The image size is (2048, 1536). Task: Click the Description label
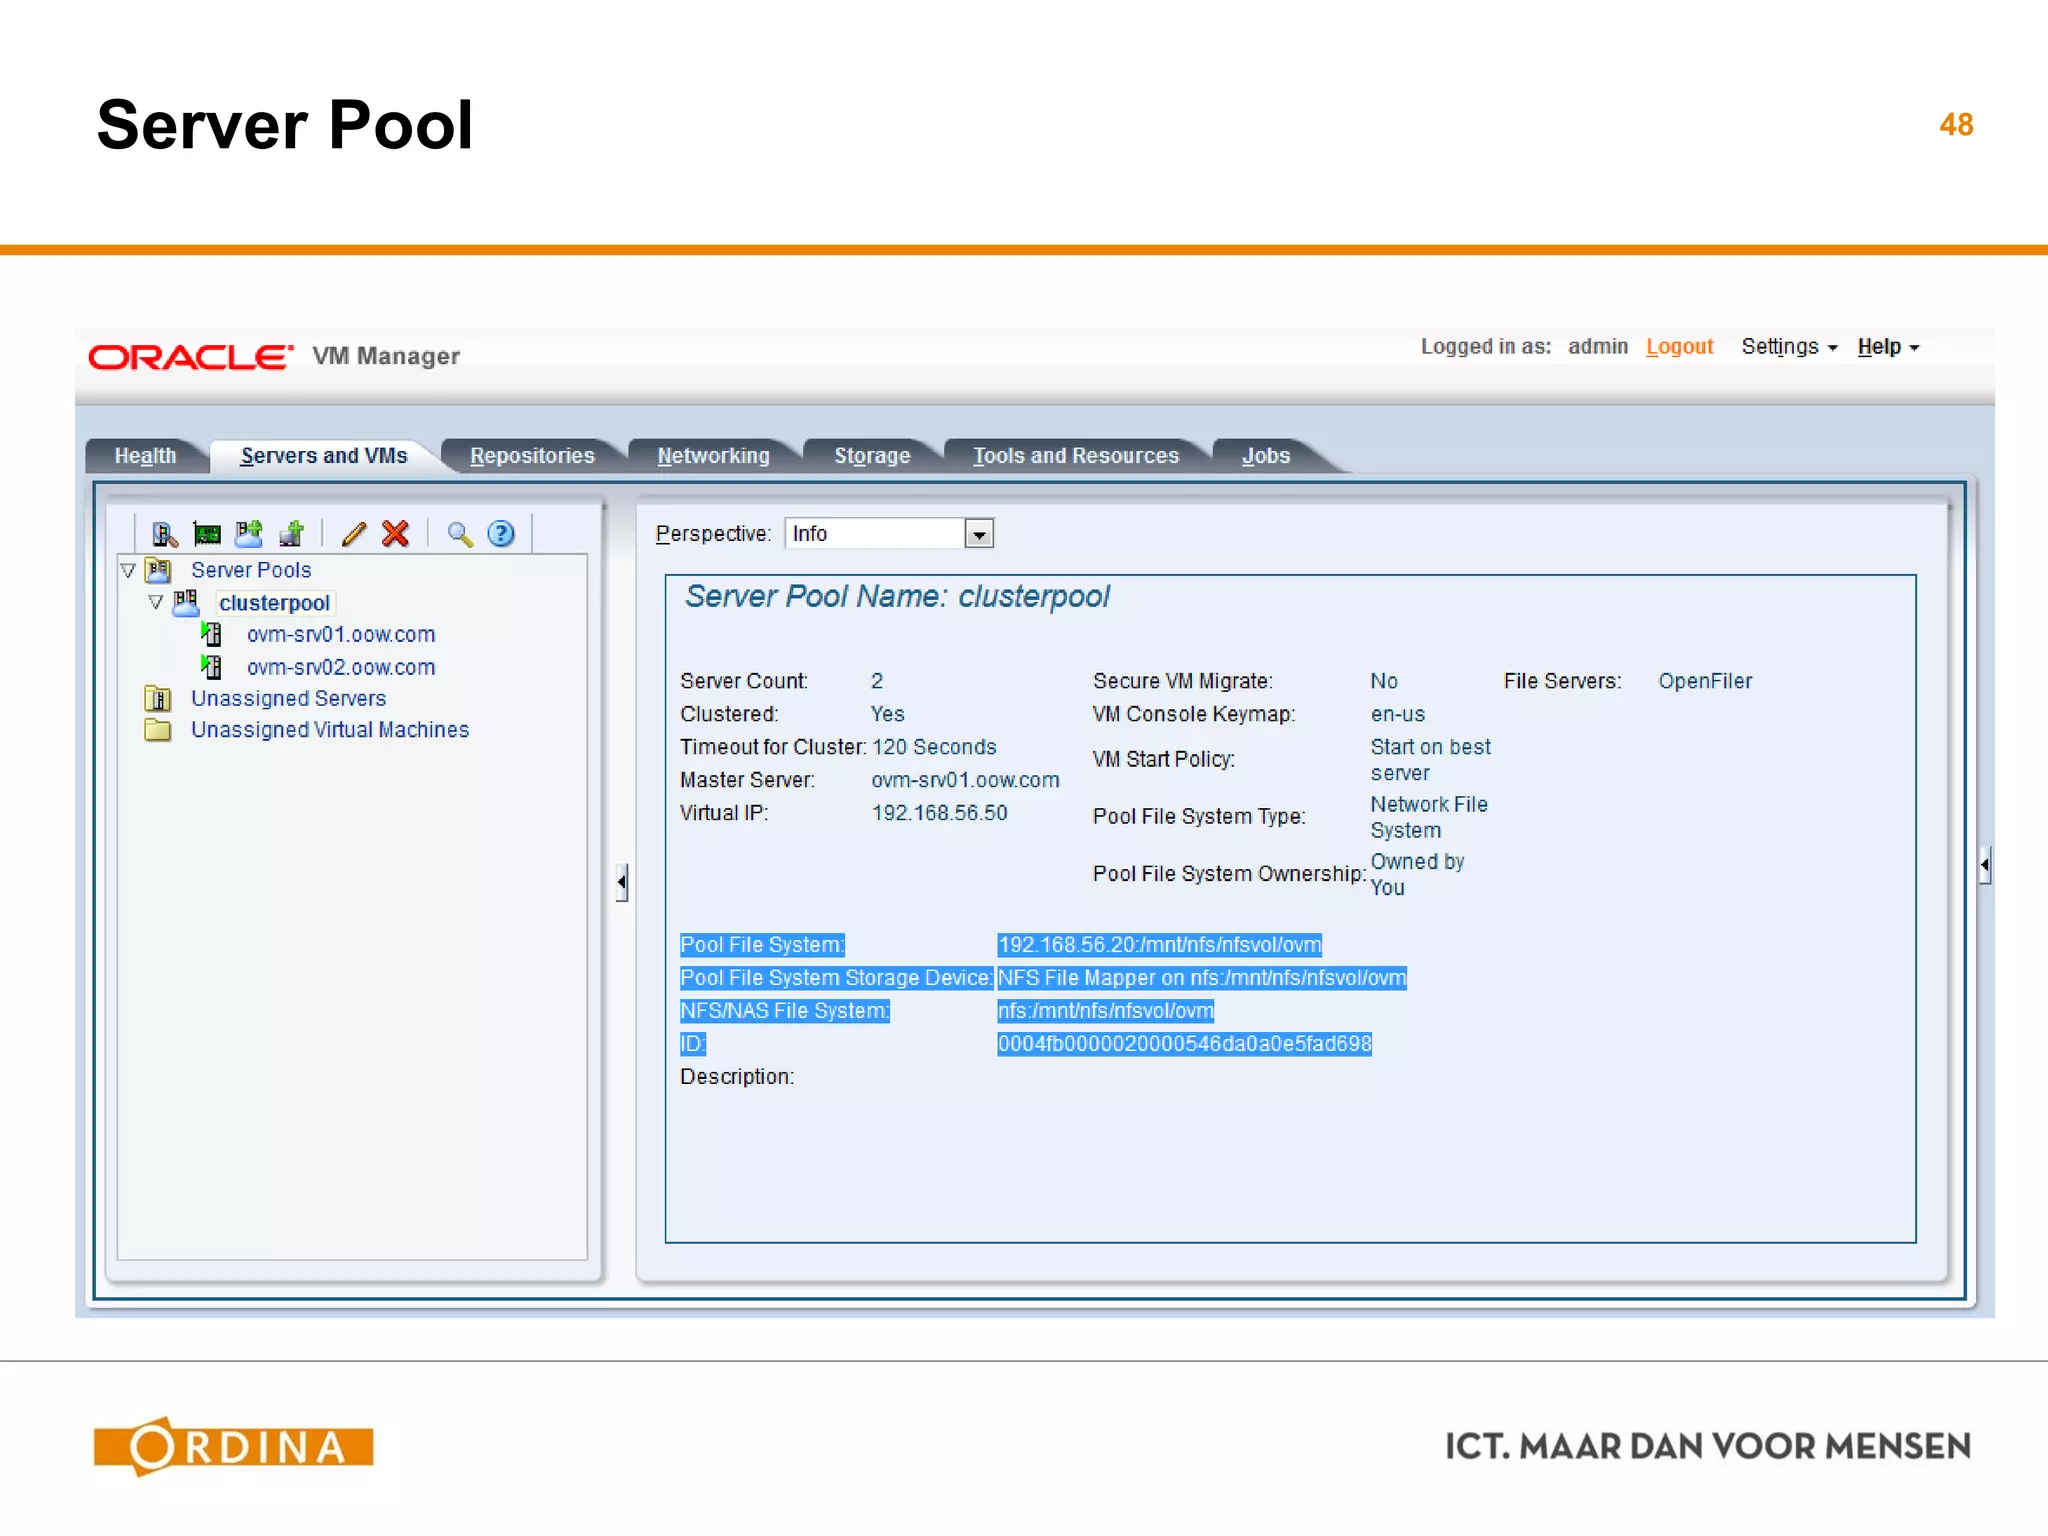(737, 1077)
